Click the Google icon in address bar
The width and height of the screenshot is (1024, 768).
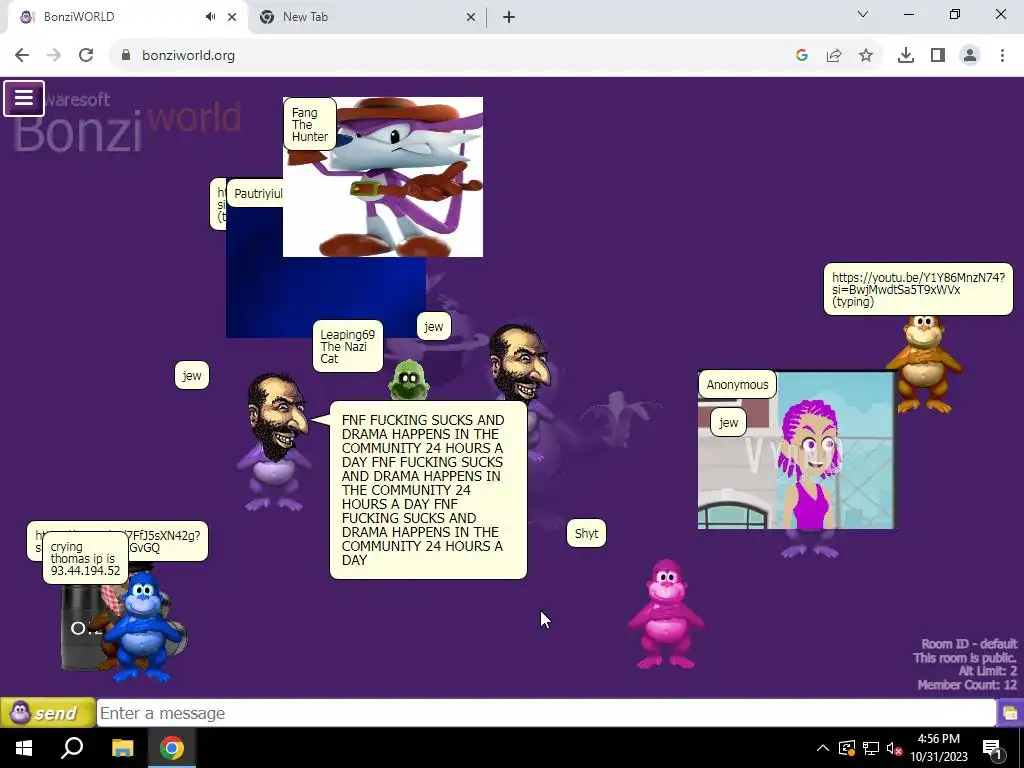[802, 56]
